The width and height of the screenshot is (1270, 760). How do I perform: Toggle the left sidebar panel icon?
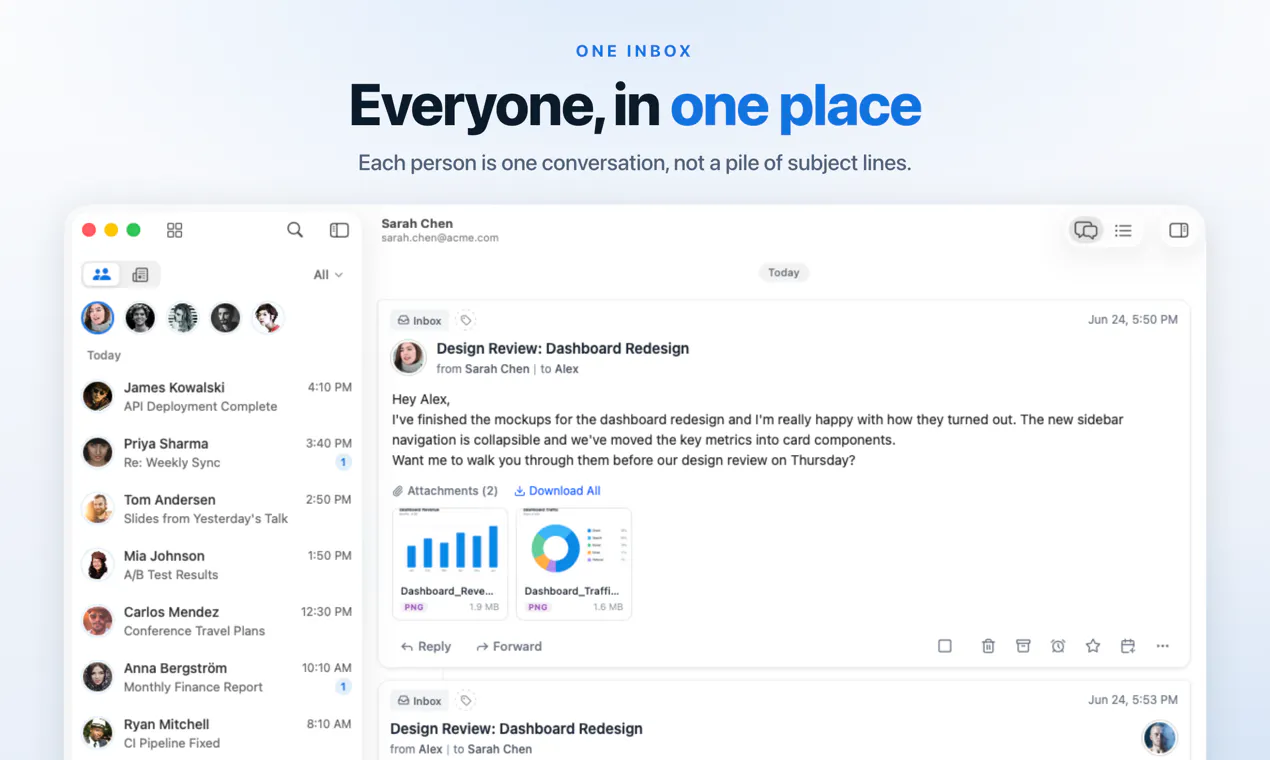click(339, 230)
